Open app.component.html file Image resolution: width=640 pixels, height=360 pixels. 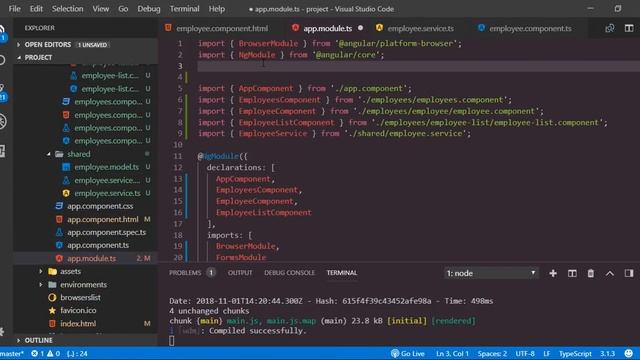(x=103, y=219)
